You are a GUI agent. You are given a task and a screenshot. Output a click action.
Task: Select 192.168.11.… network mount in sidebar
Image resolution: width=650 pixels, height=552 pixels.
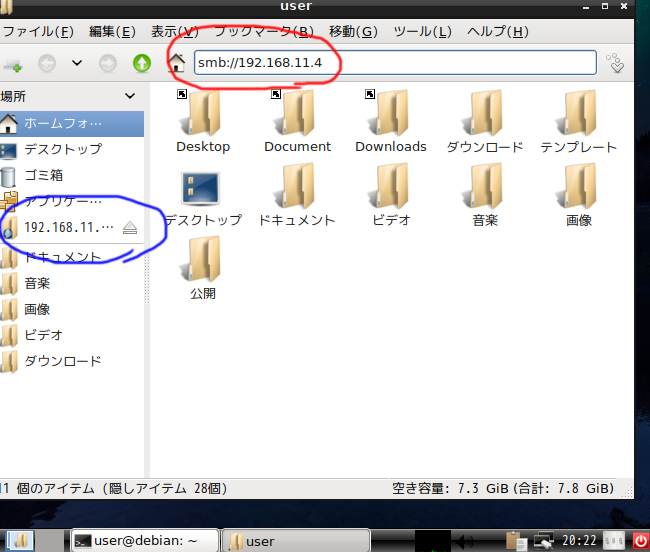pos(60,227)
